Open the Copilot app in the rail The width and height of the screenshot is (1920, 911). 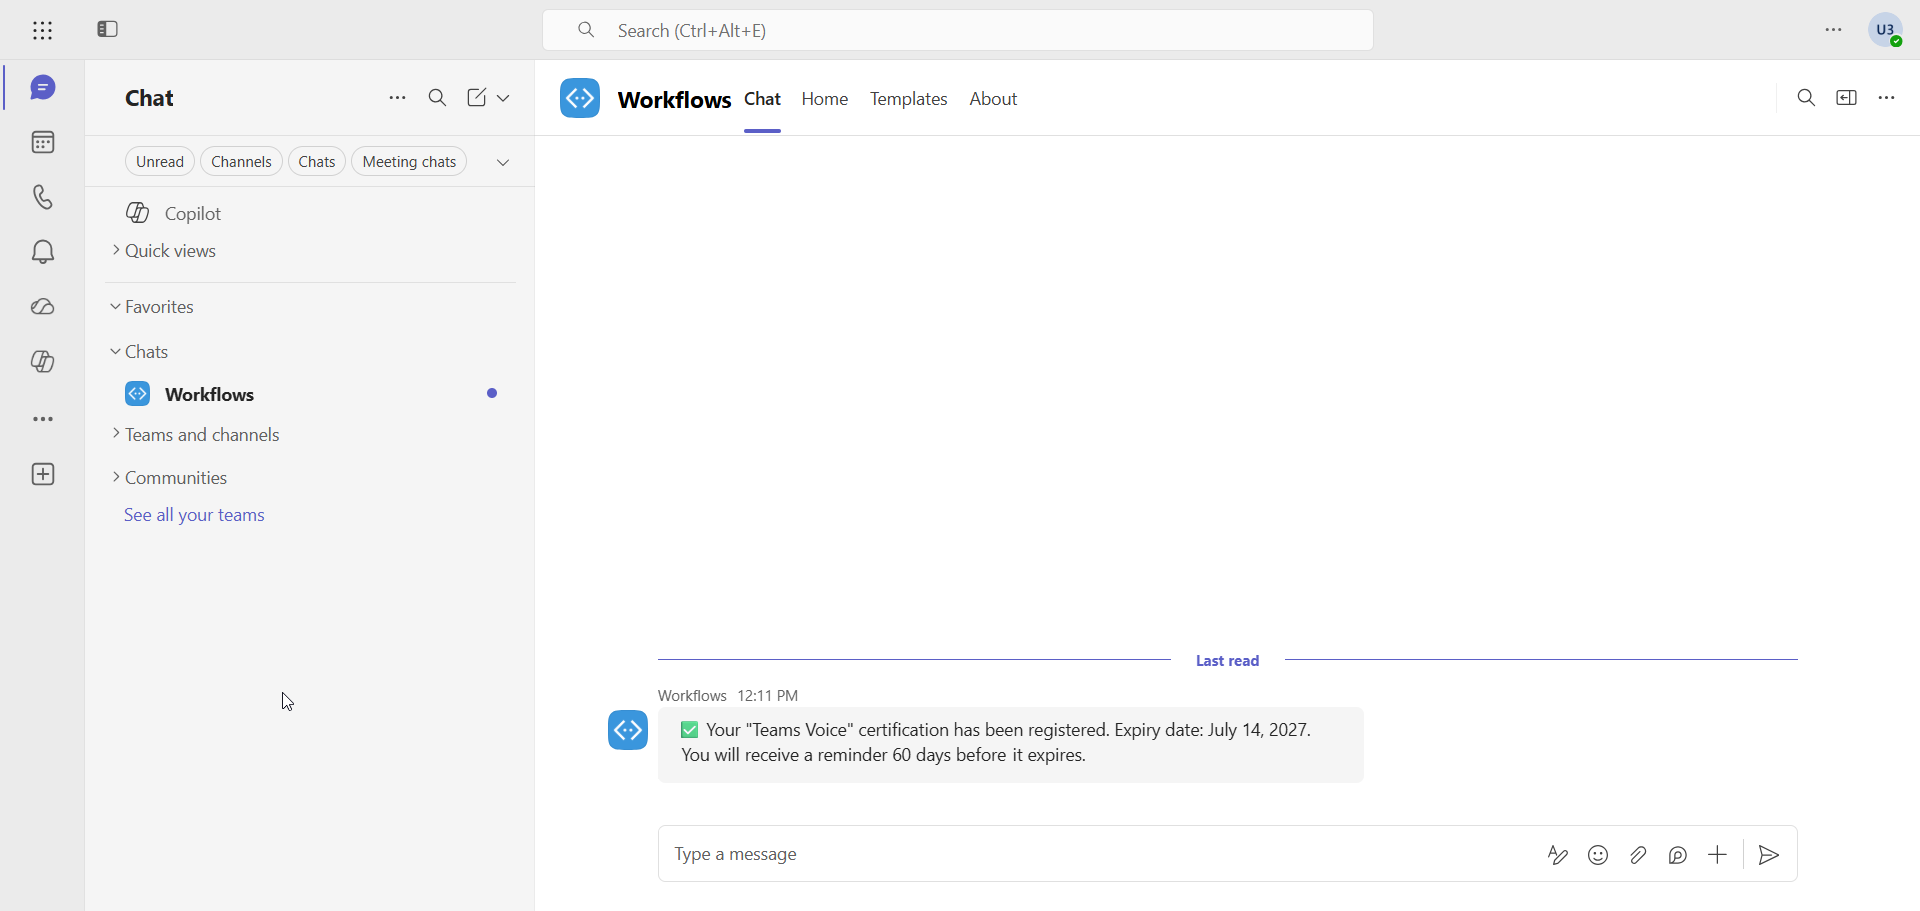[x=43, y=362]
